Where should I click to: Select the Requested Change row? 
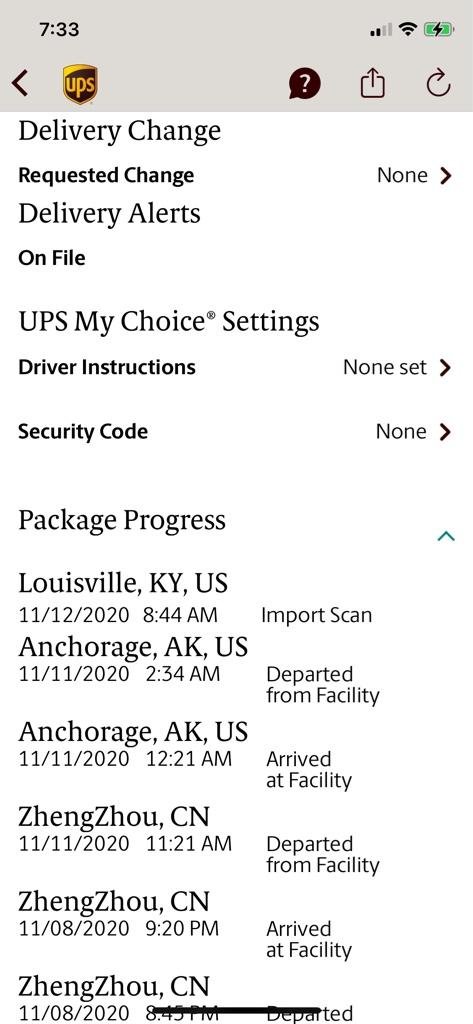[235, 176]
